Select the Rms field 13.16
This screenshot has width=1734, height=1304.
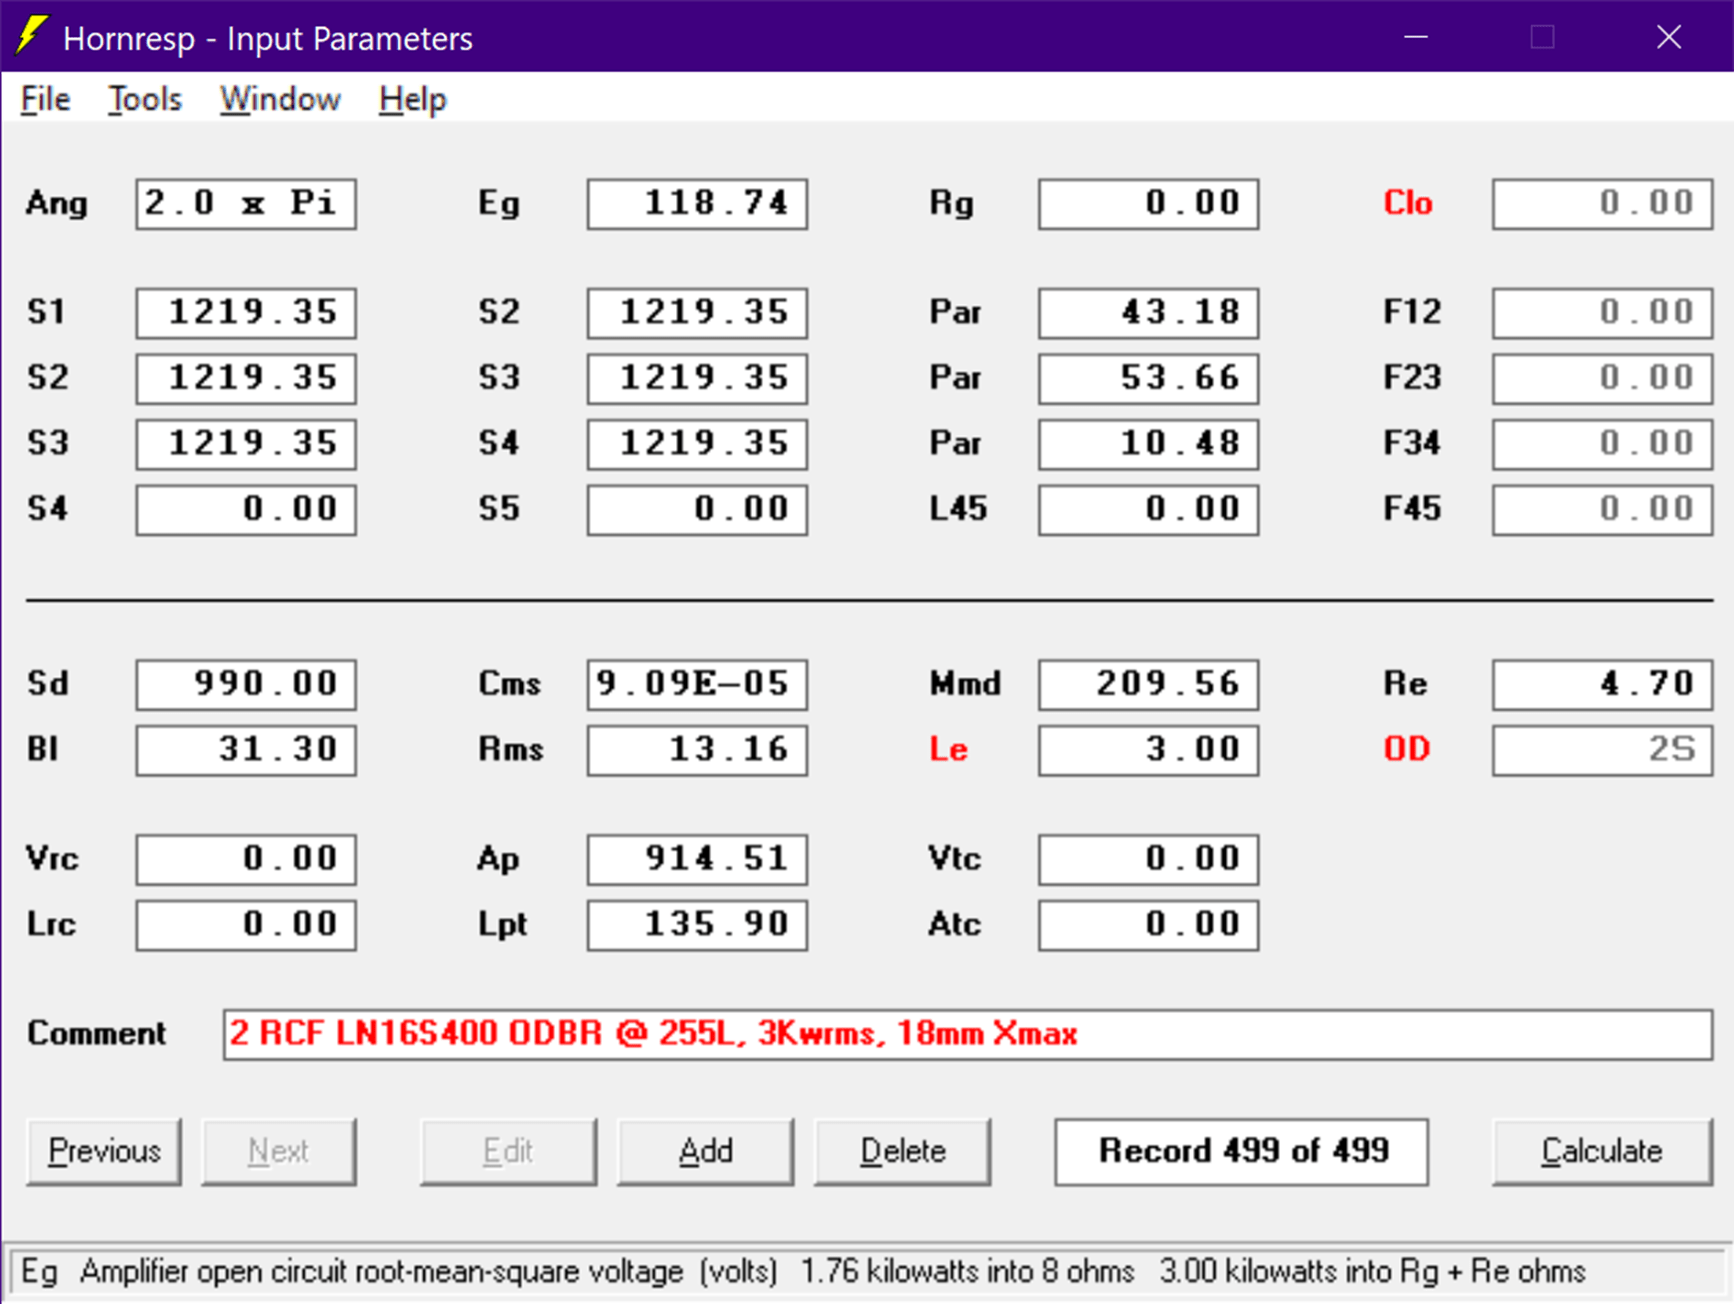point(697,750)
